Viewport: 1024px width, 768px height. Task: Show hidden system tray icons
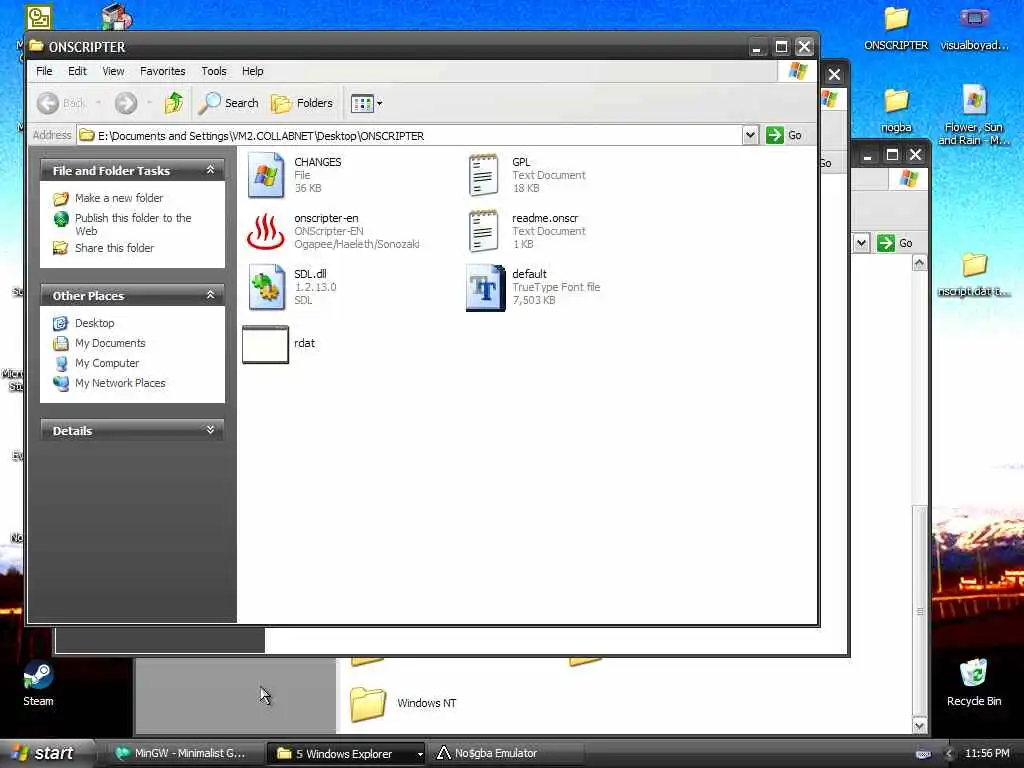tap(949, 754)
